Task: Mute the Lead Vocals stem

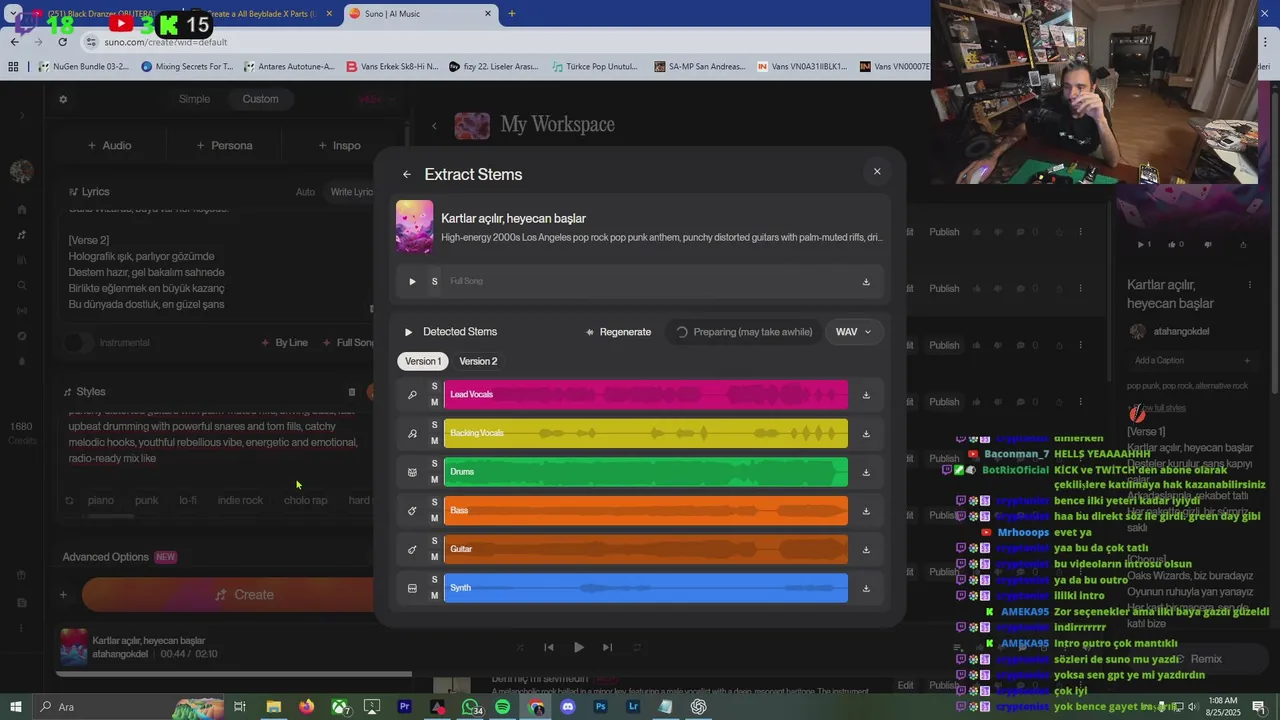Action: [434, 402]
